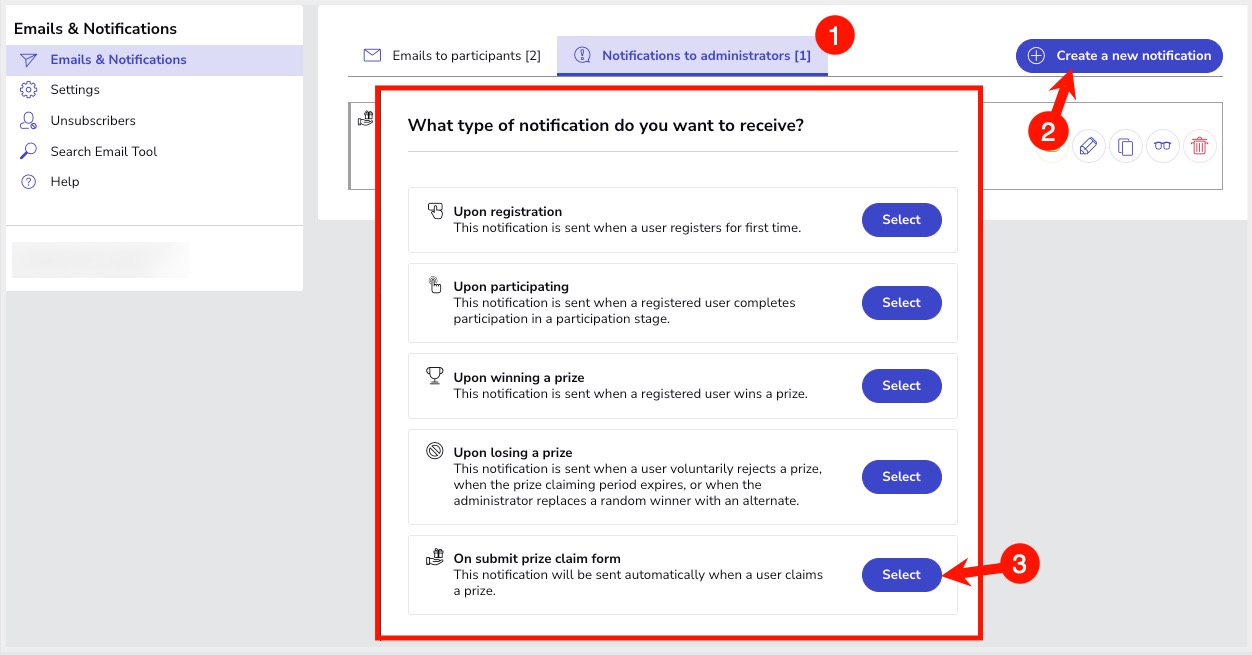Click the pencil edit icon for the notification
The height and width of the screenshot is (655, 1252).
pyautogui.click(x=1088, y=147)
